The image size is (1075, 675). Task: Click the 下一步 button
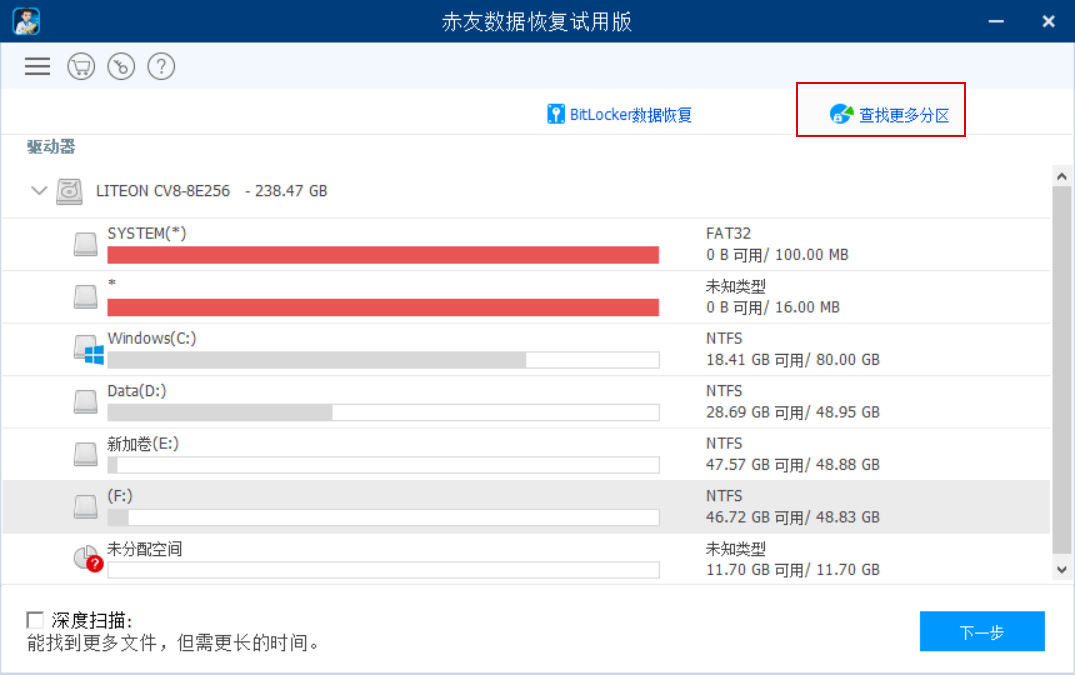(x=982, y=631)
